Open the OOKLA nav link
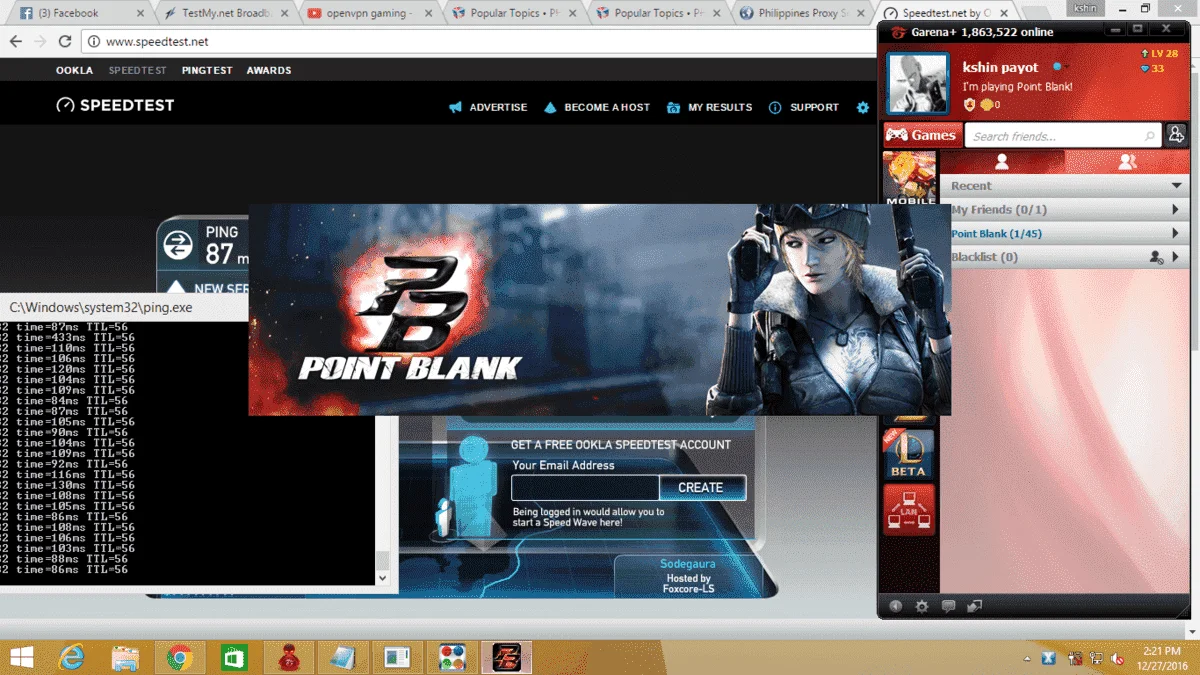Viewport: 1200px width, 675px height. point(74,70)
